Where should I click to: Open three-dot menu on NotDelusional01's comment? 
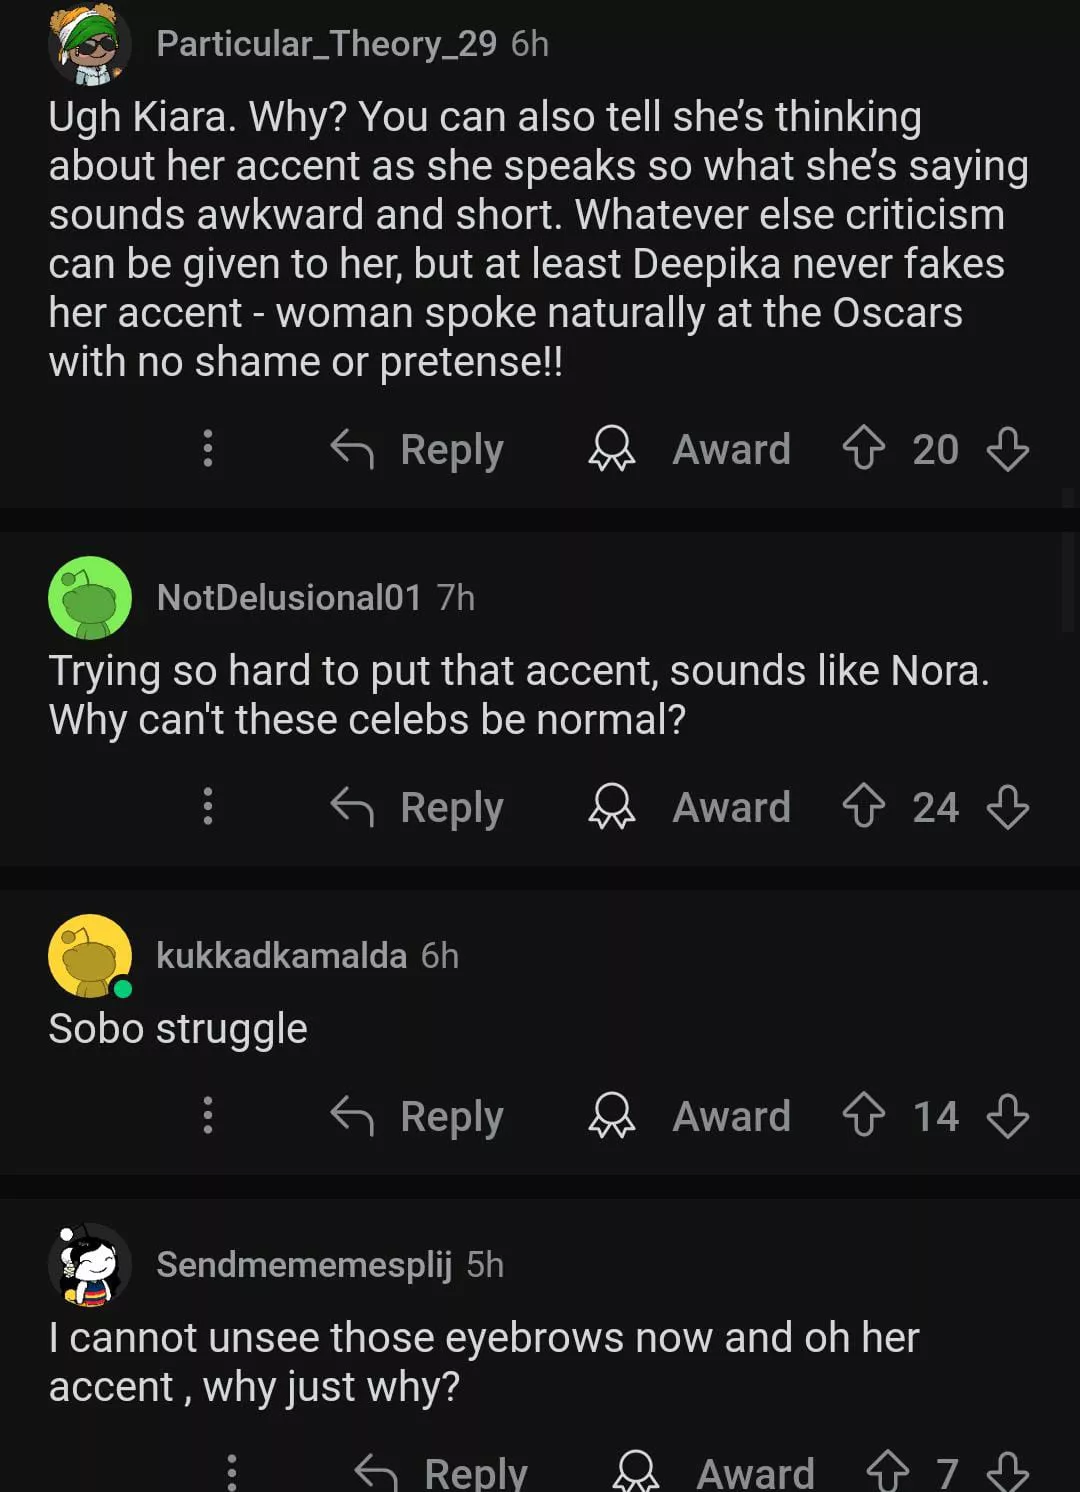point(208,806)
